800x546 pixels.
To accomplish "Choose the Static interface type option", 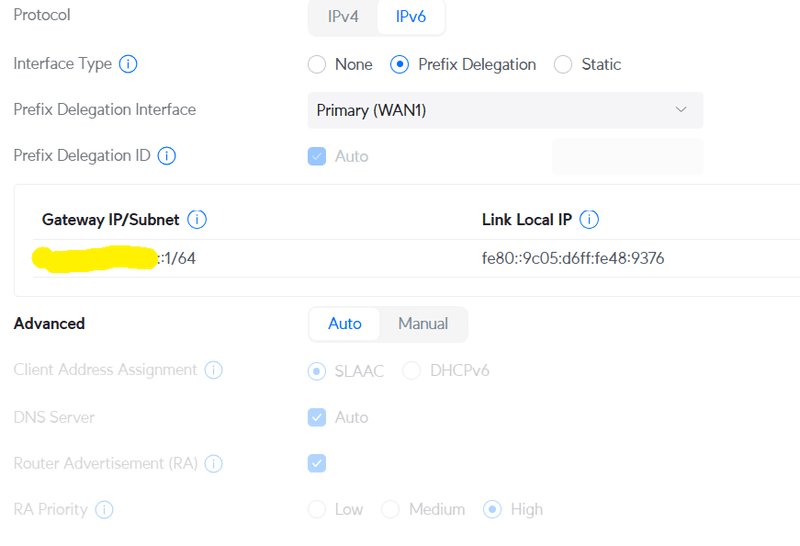I will 563,65.
